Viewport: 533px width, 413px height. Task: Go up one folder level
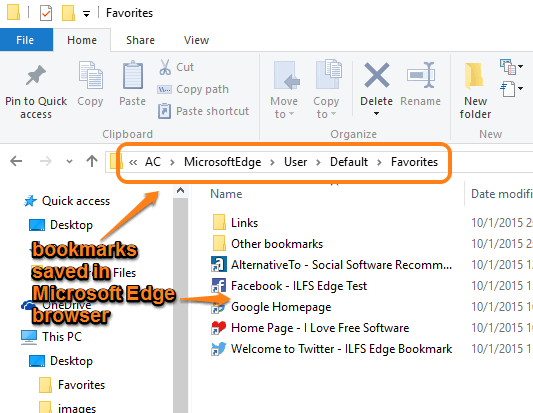coord(92,161)
